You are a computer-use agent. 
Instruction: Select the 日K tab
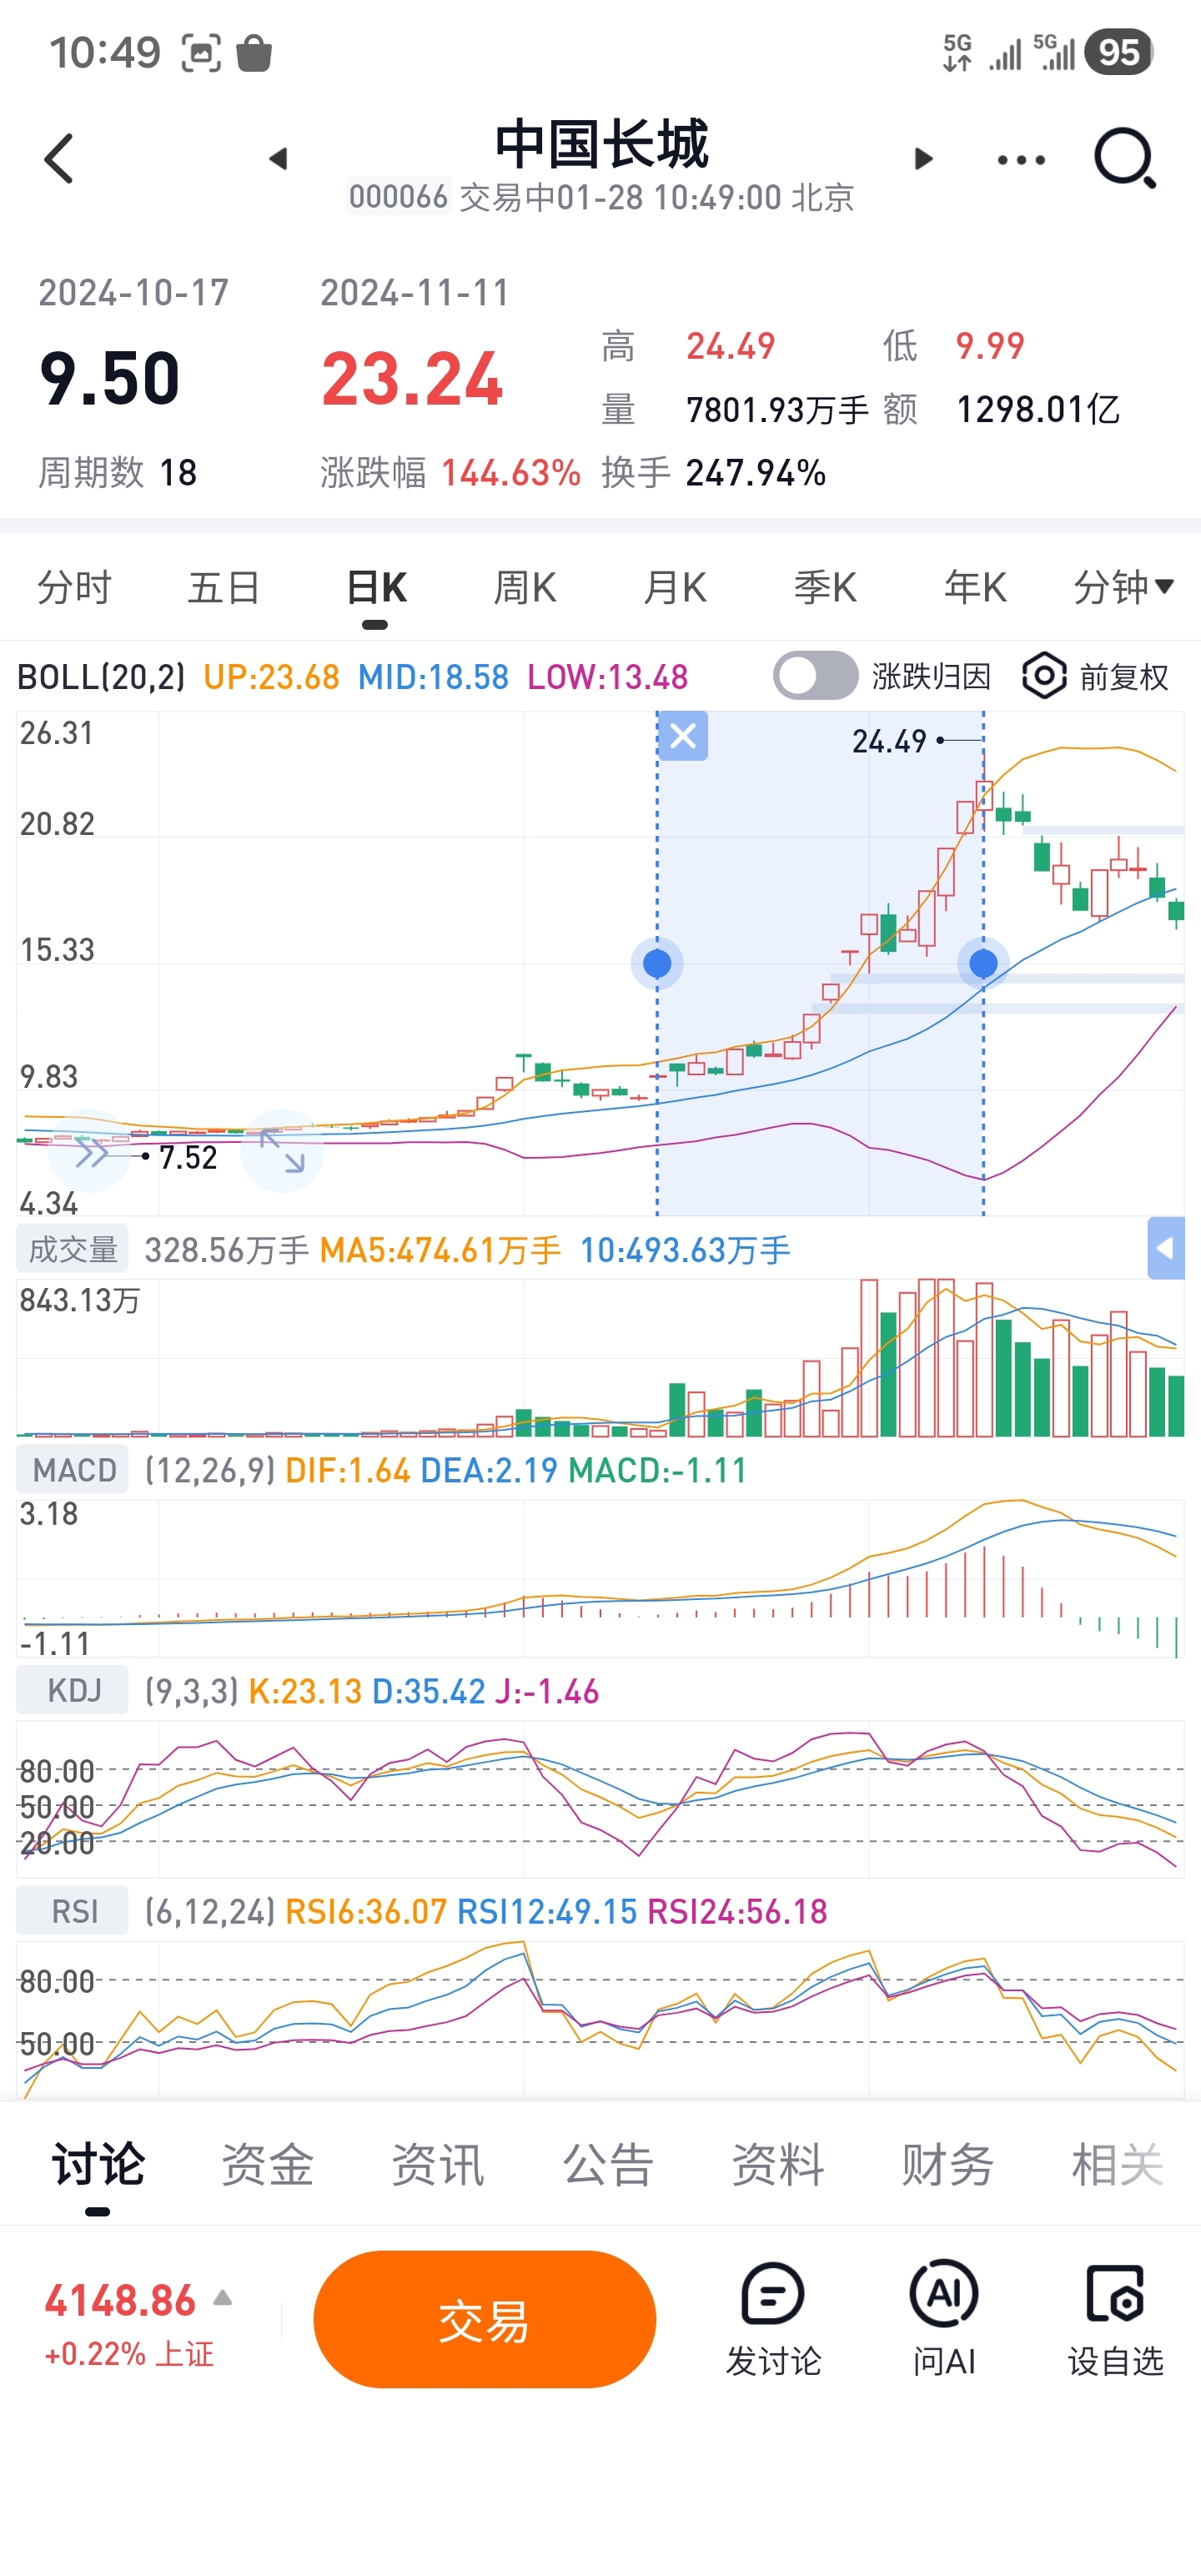coord(376,587)
